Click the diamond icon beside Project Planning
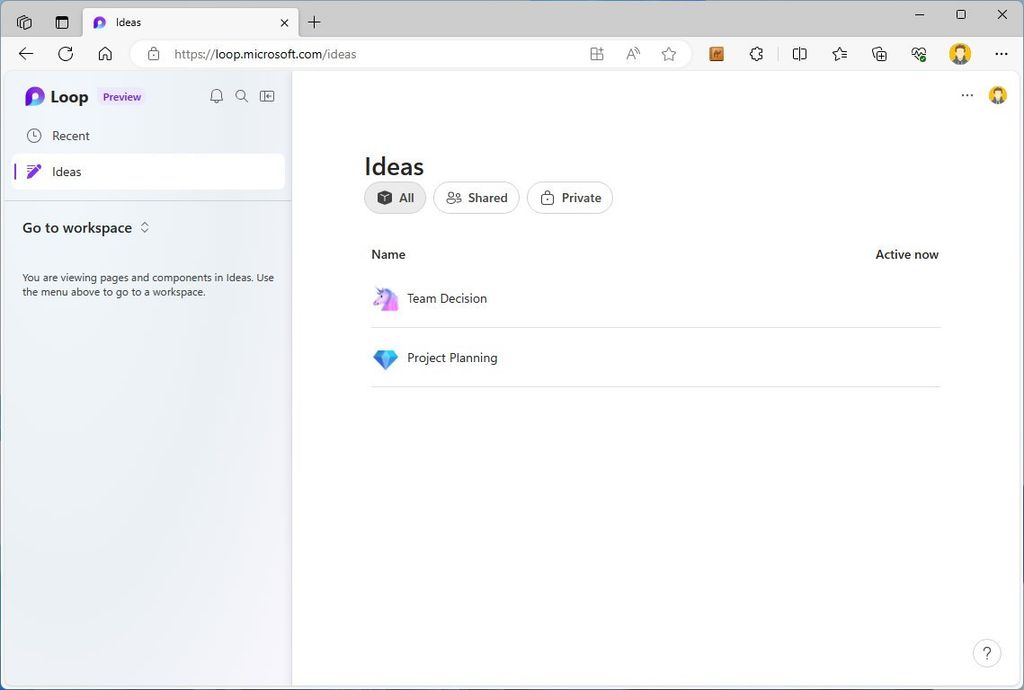Image resolution: width=1024 pixels, height=690 pixels. [x=384, y=358]
